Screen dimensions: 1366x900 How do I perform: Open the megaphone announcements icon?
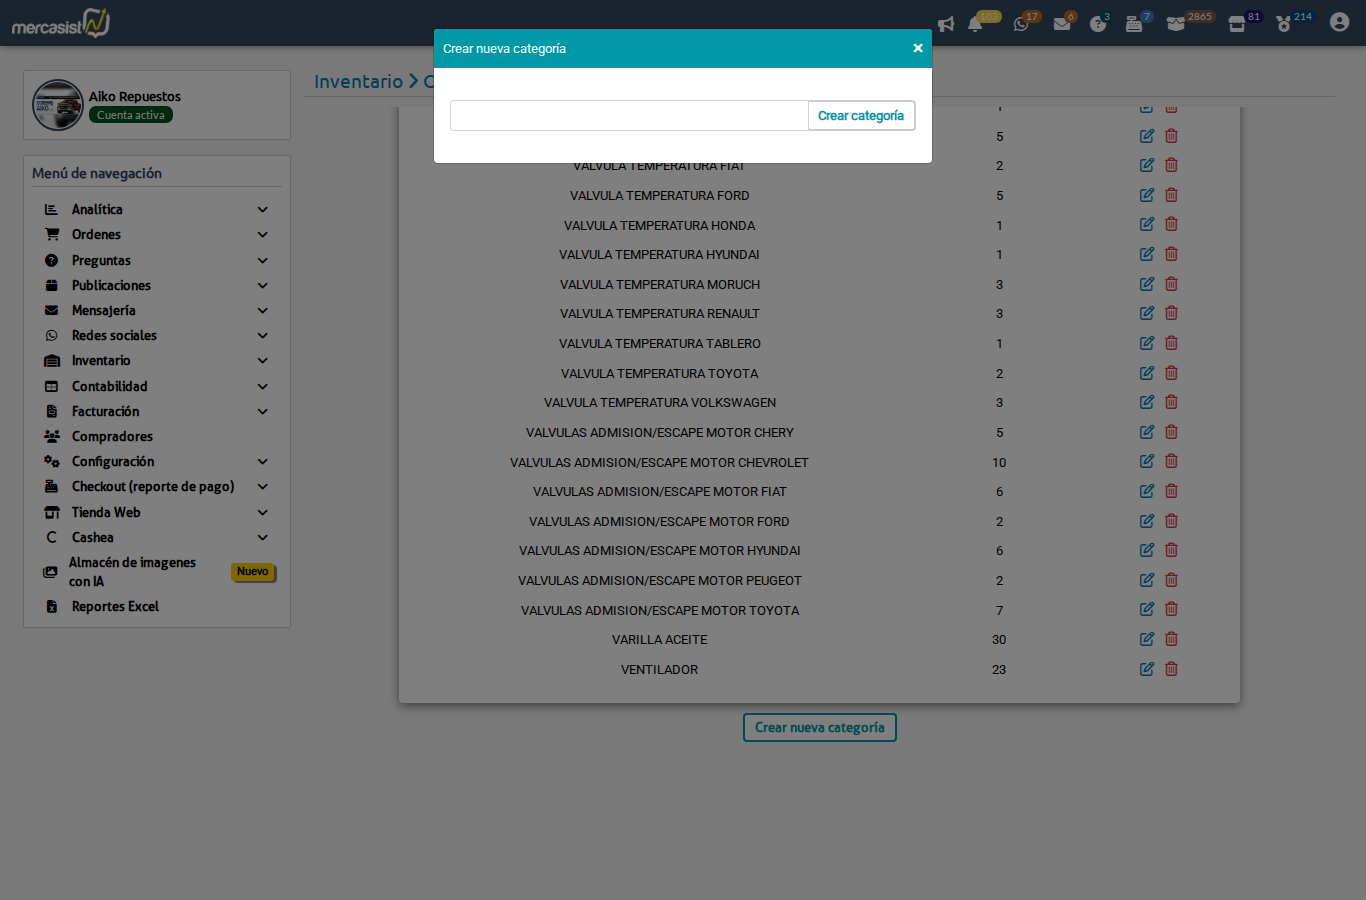pyautogui.click(x=946, y=24)
